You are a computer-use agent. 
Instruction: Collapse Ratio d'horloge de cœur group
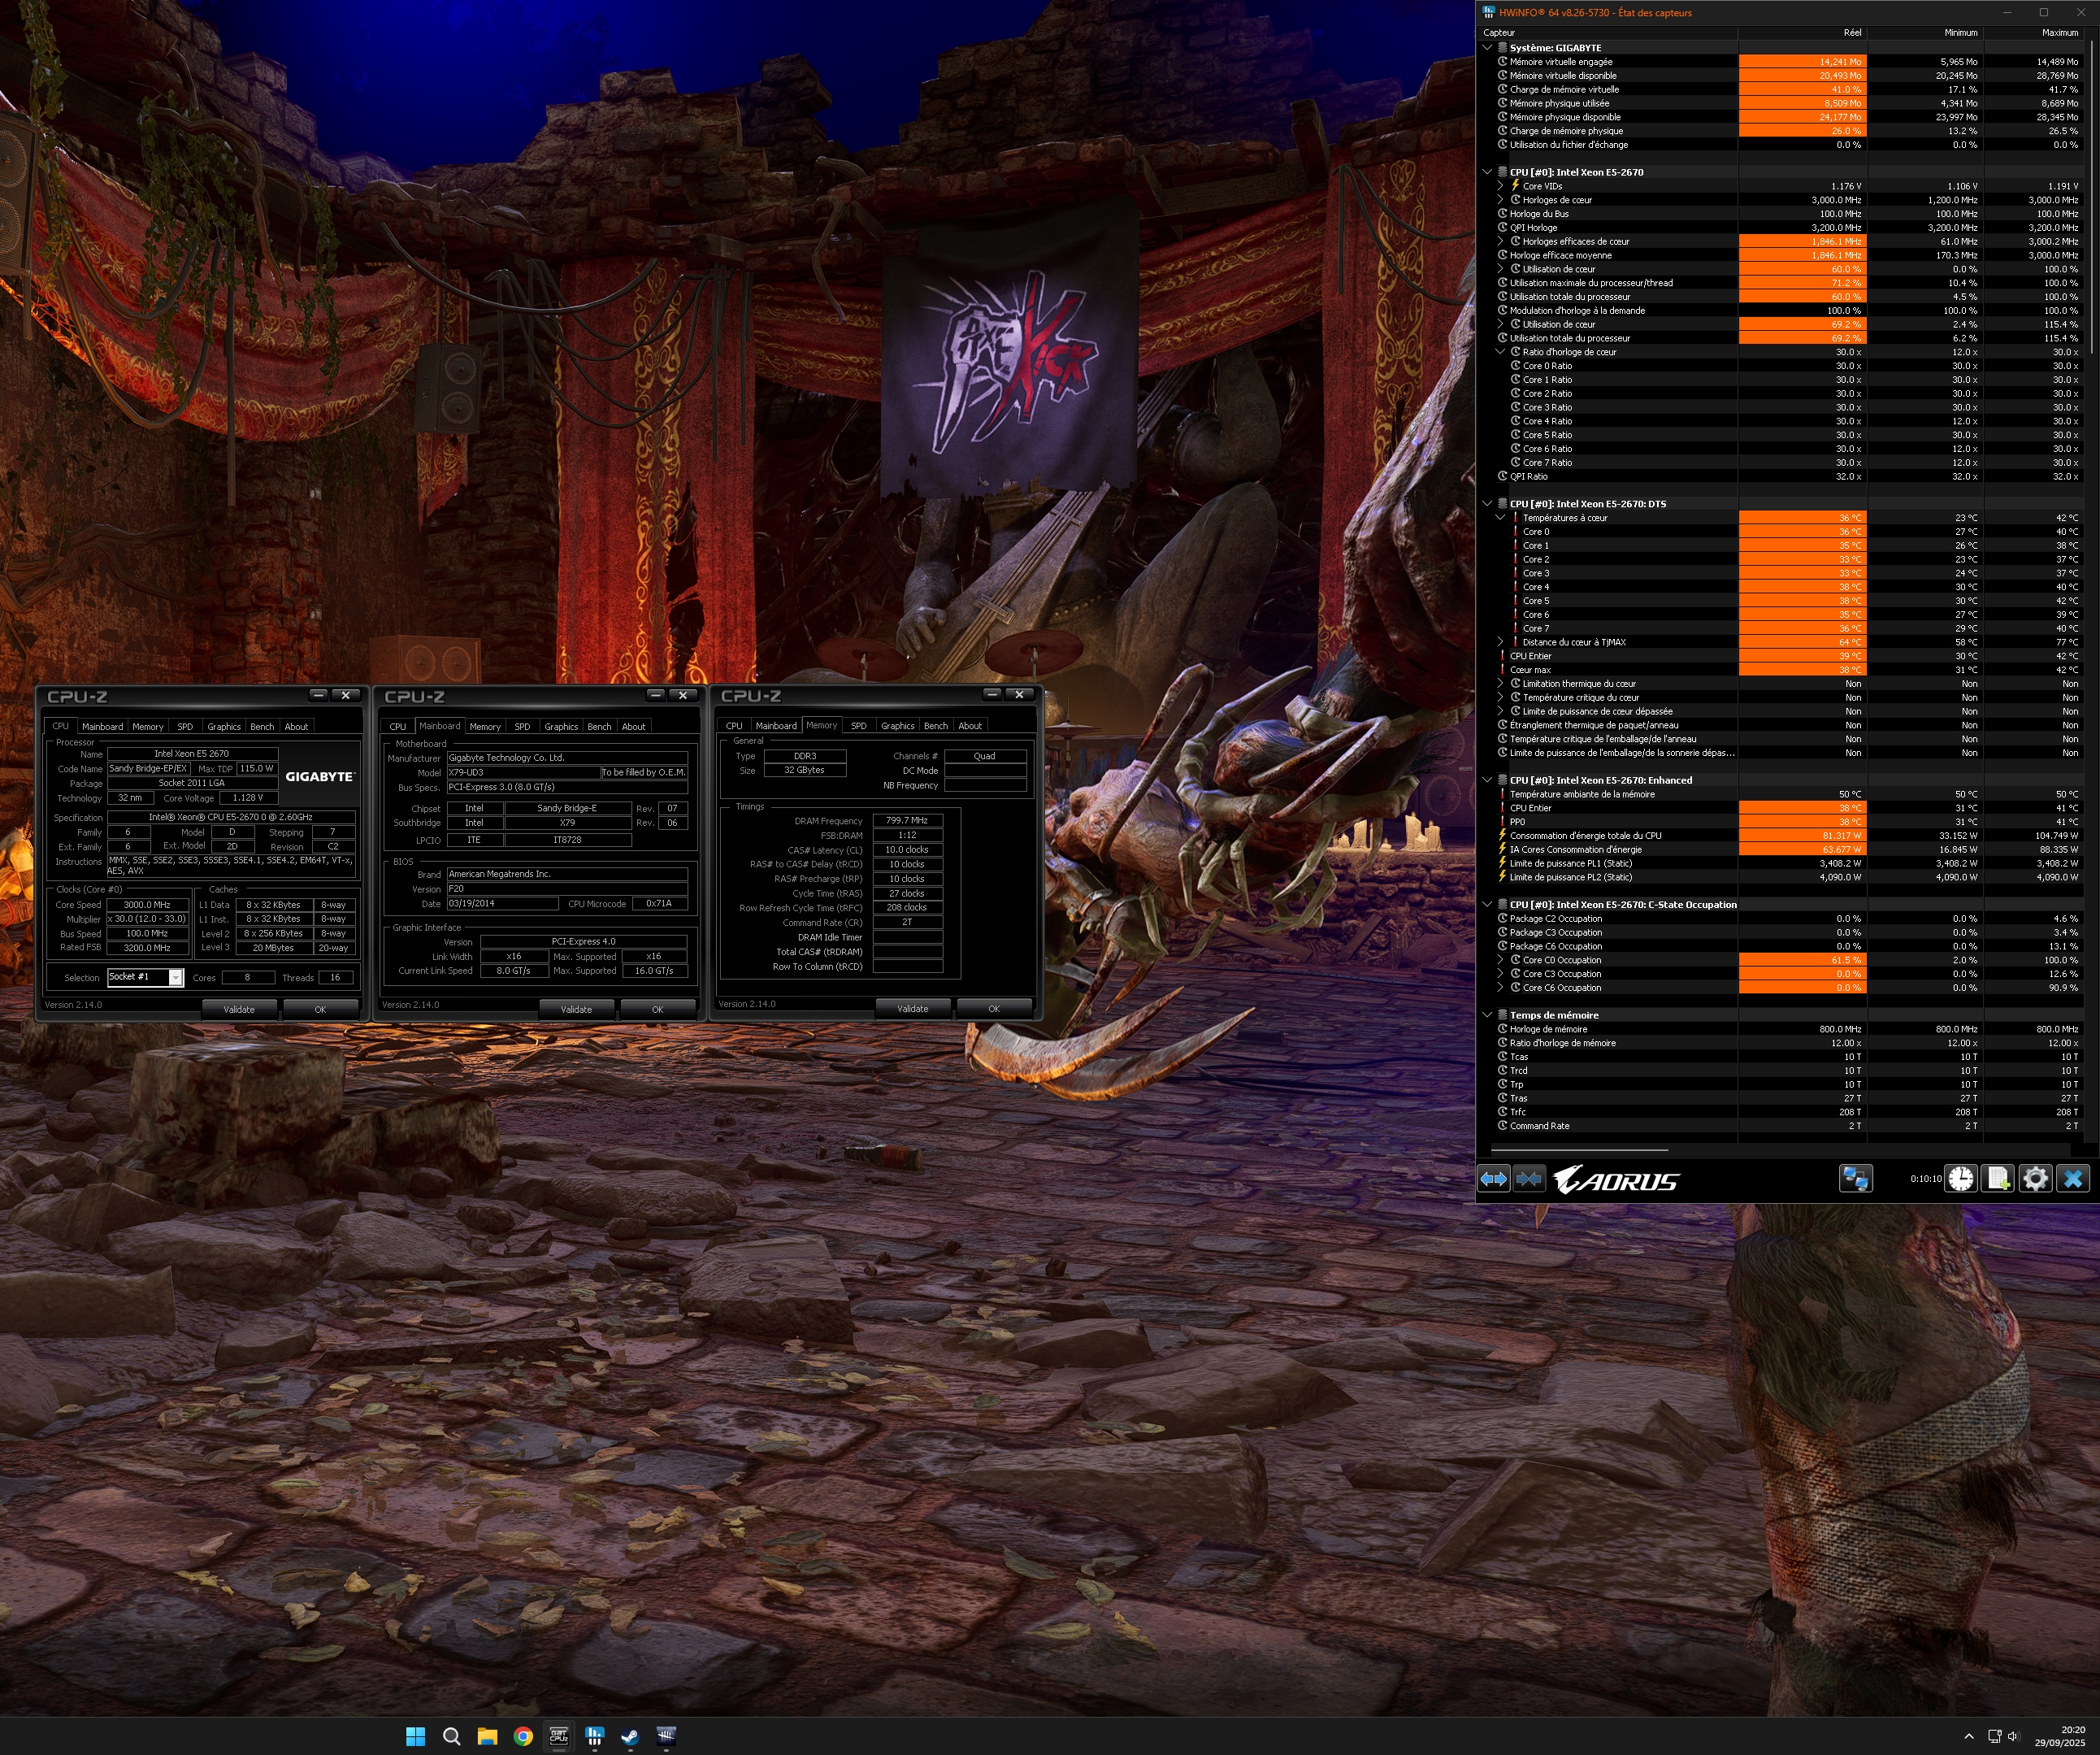(1500, 352)
